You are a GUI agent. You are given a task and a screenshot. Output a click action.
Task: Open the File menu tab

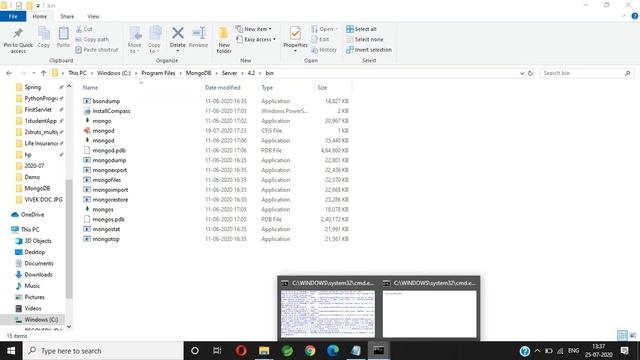pyautogui.click(x=13, y=16)
